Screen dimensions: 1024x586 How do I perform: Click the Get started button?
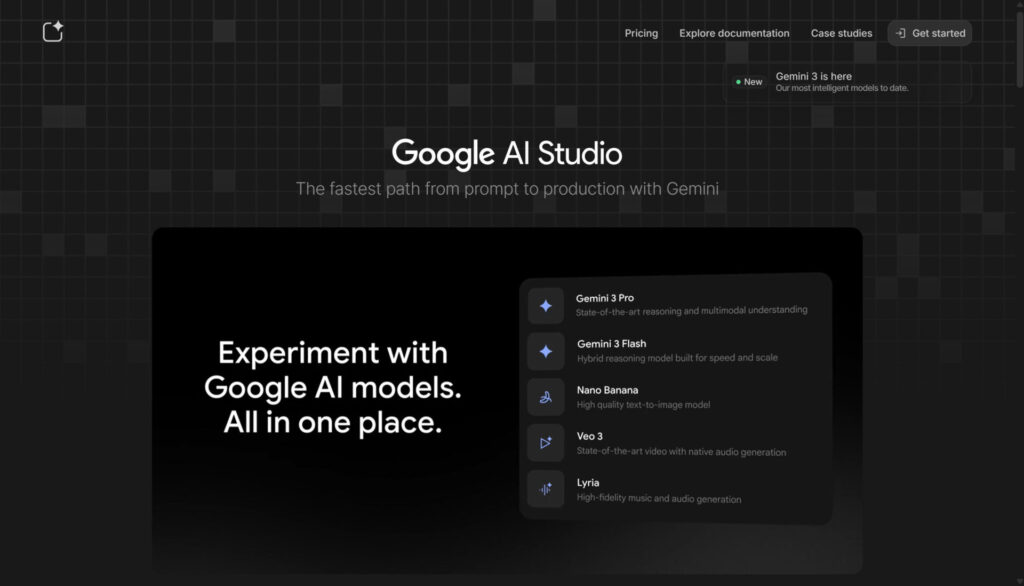929,32
